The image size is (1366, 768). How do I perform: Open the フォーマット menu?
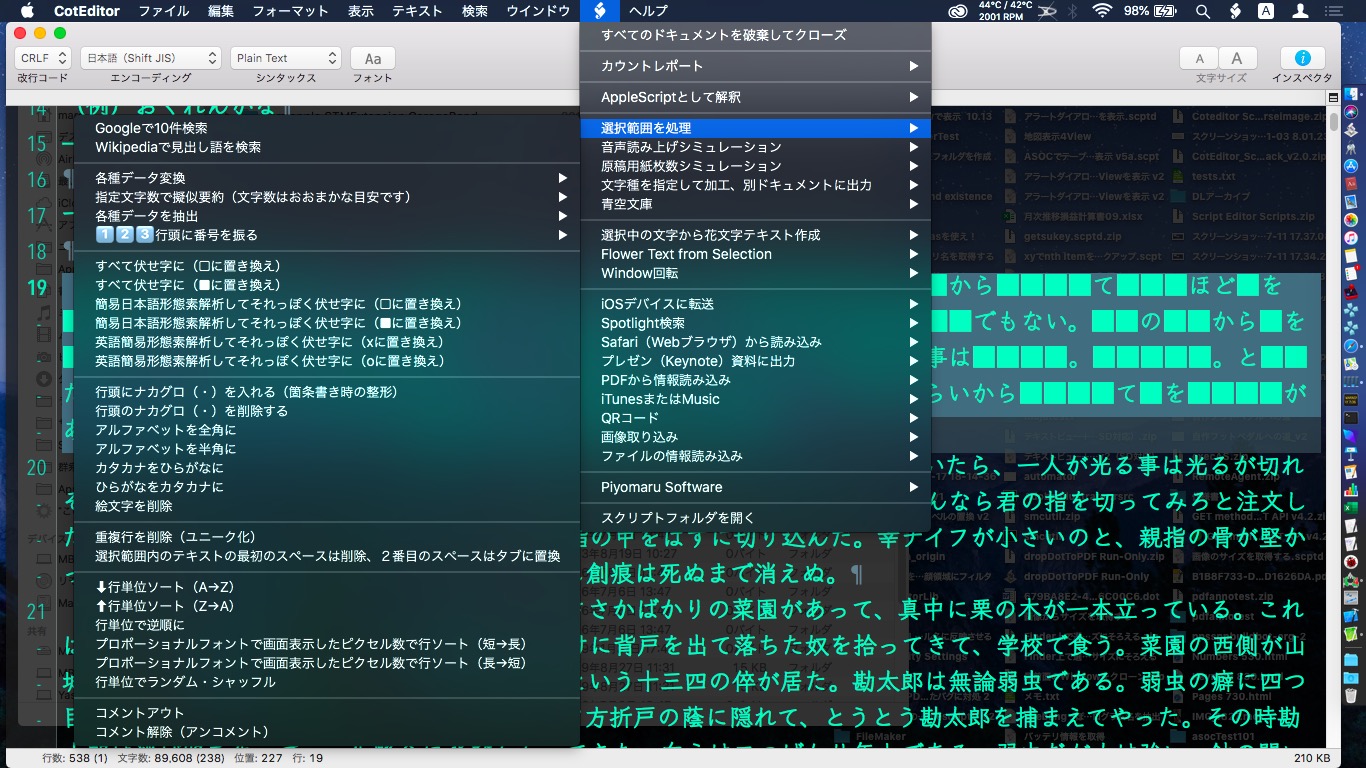[290, 11]
